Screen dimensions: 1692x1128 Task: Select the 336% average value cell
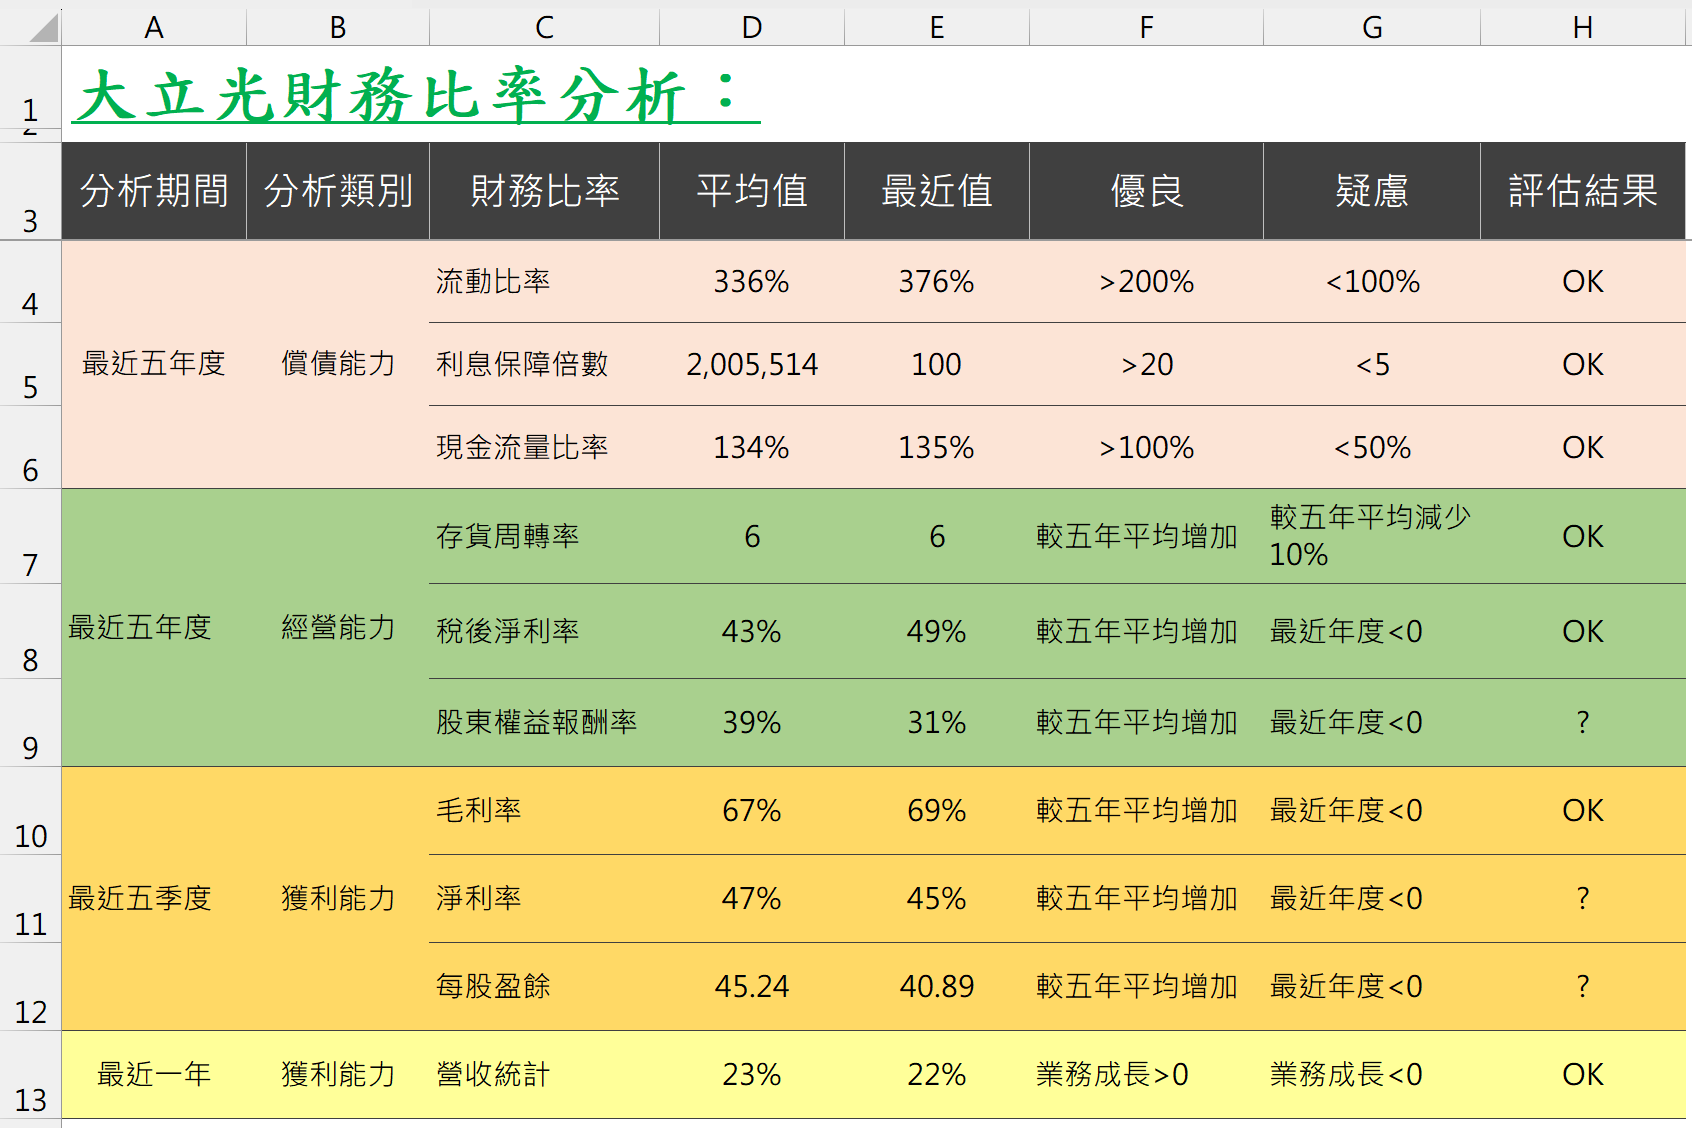(x=752, y=282)
